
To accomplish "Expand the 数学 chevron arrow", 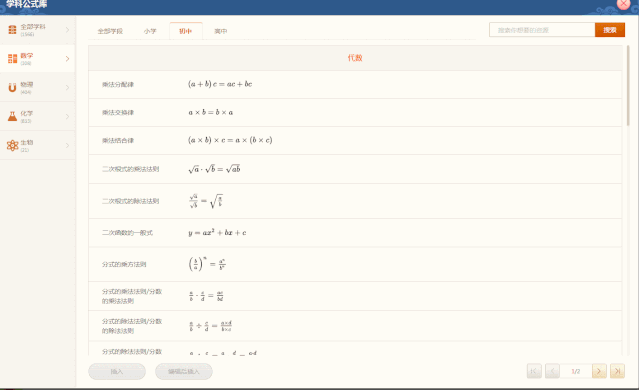I will (67, 59).
